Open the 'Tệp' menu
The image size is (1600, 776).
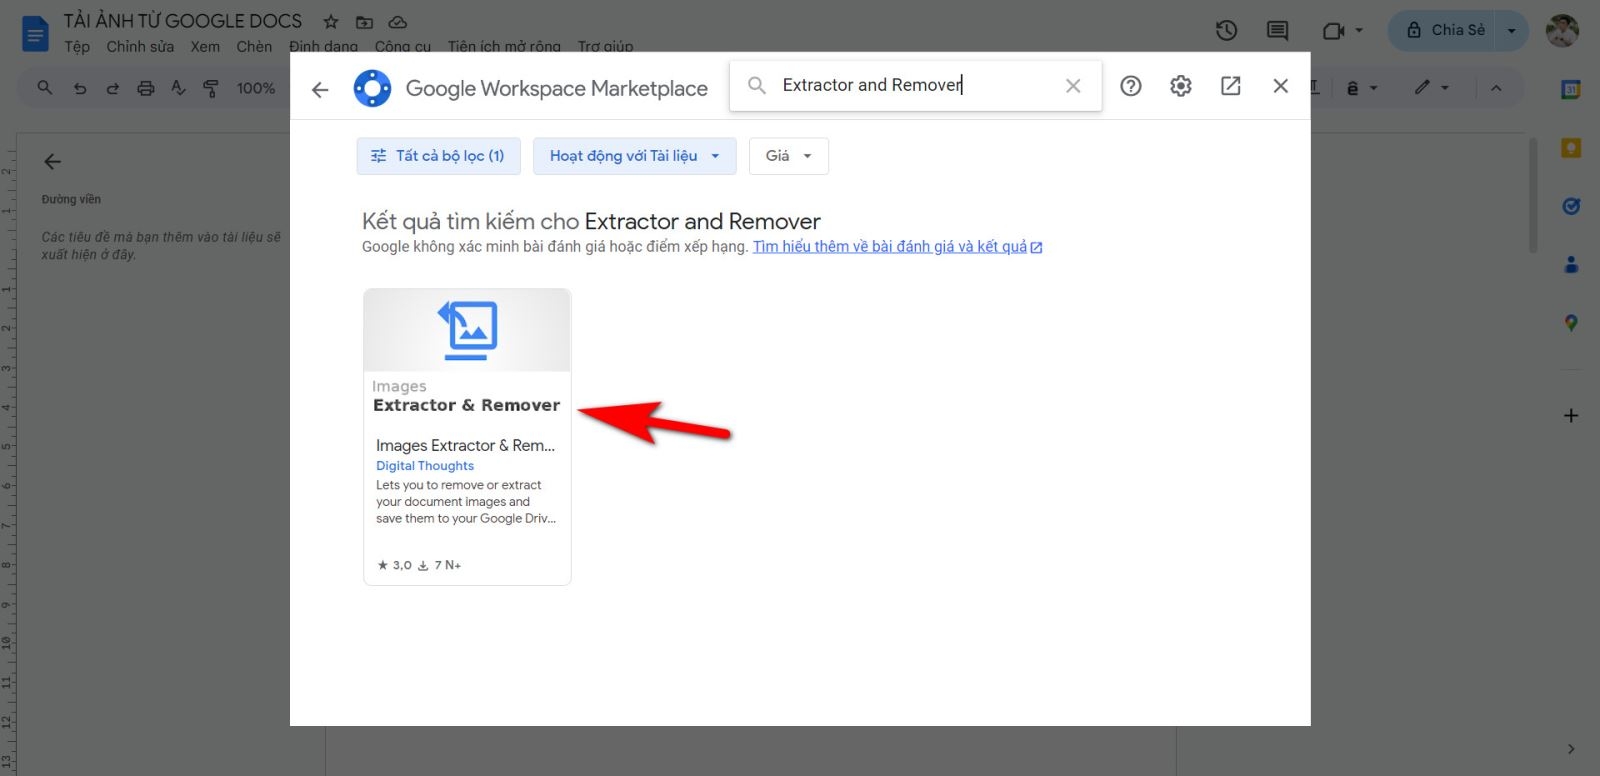tap(77, 46)
